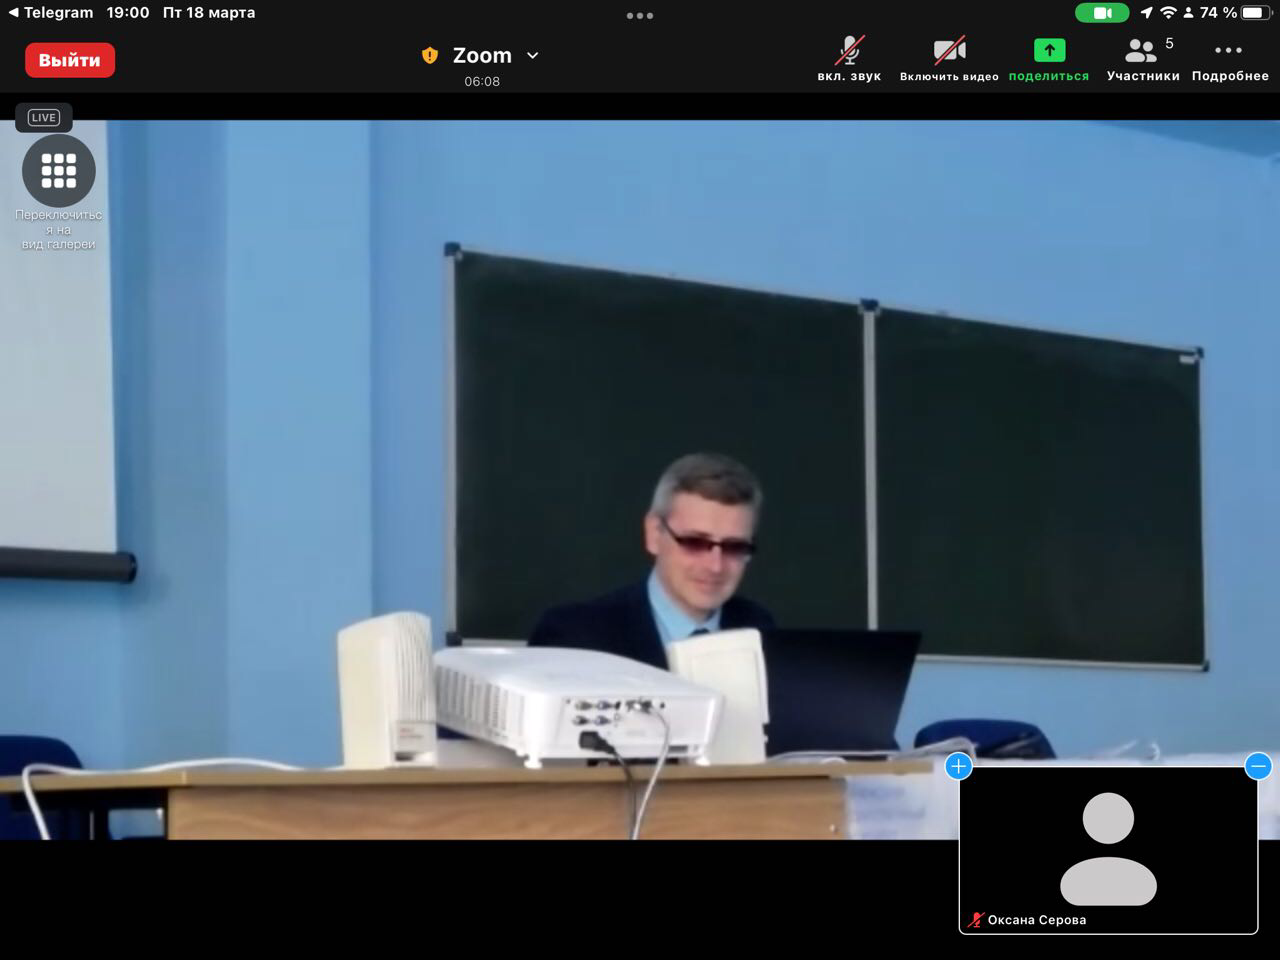The image size is (1280, 960).
Task: Tap green camera-in-use status pill
Action: point(1102,13)
